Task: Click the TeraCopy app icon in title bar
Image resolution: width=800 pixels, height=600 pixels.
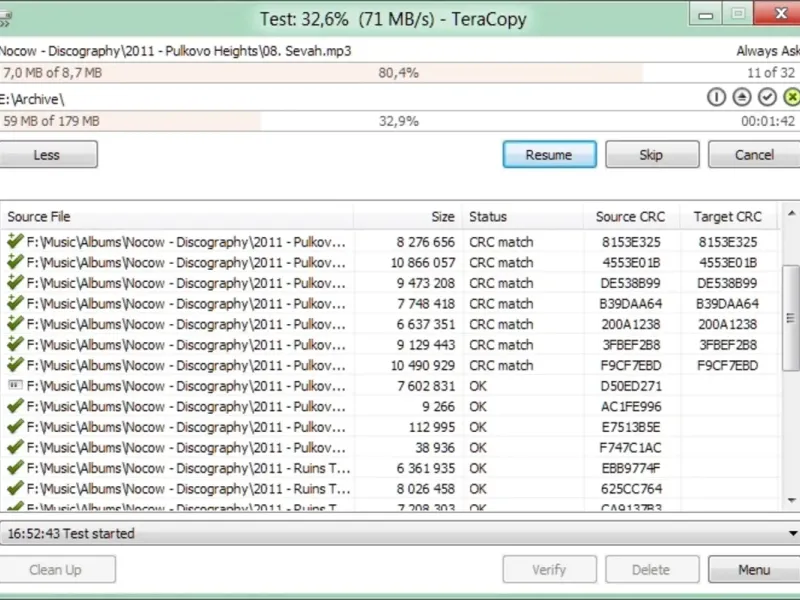Action: 5,18
